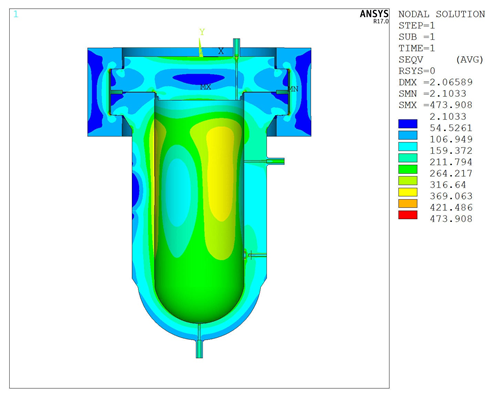Click the pure green legend swatch

407,169
